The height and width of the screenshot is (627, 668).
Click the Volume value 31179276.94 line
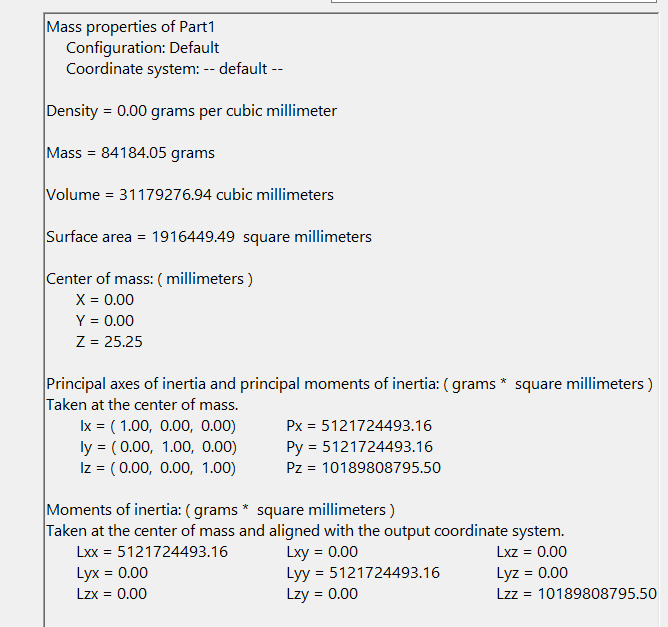click(190, 195)
